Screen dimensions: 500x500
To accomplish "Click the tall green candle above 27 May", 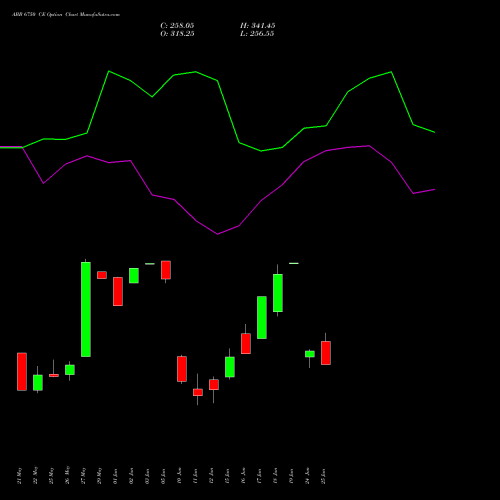I will click(86, 309).
